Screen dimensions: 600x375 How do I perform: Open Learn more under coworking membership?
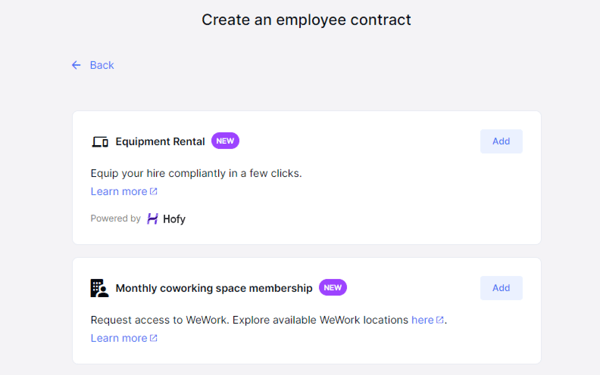pos(119,338)
